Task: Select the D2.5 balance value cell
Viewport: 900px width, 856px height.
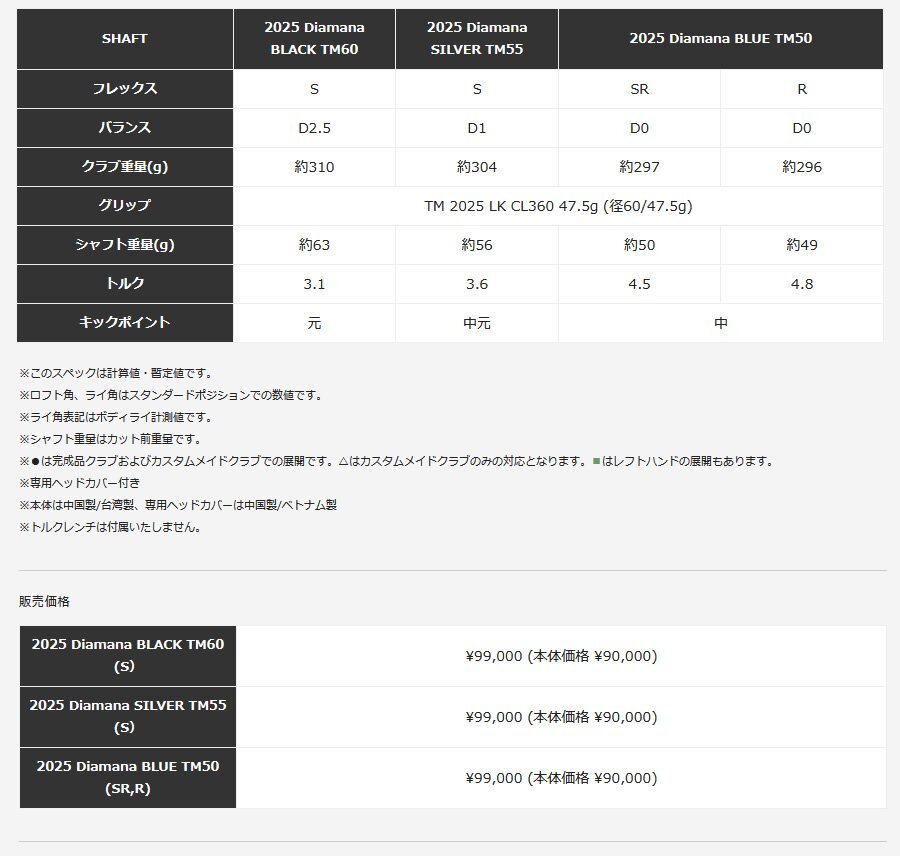Action: pos(314,128)
